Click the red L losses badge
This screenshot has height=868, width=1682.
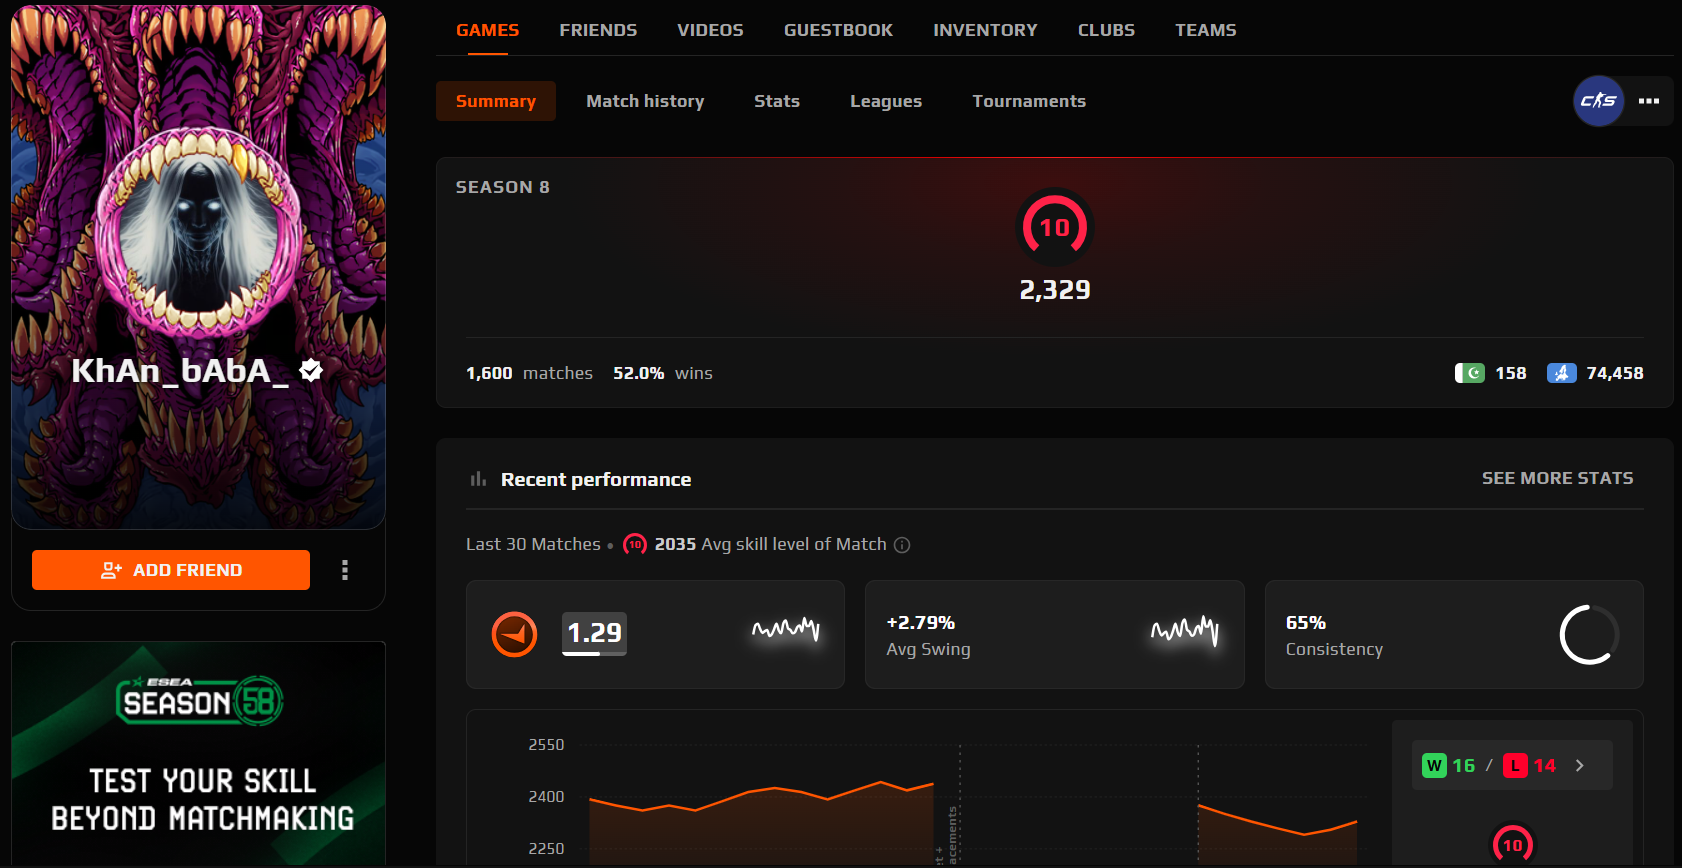pyautogui.click(x=1515, y=766)
